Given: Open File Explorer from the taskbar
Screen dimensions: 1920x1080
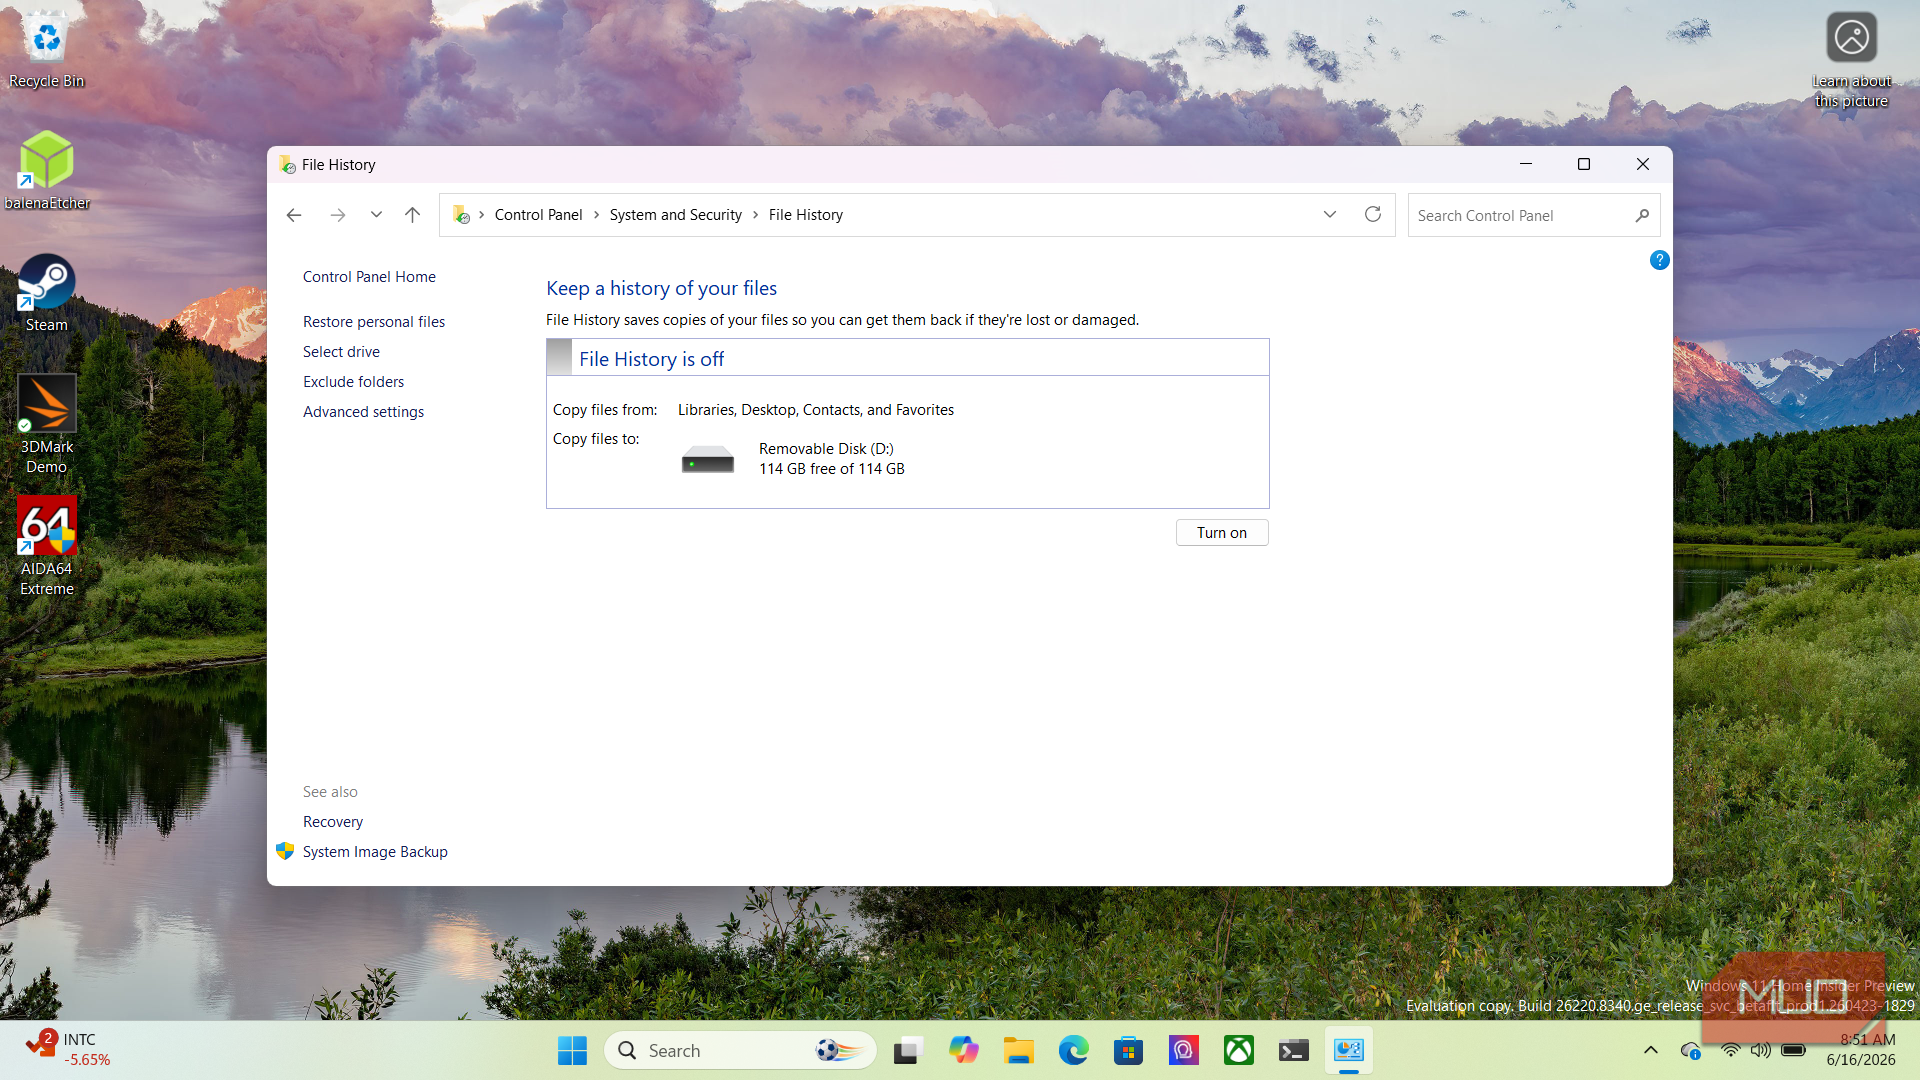Looking at the screenshot, I should click(x=1018, y=1051).
